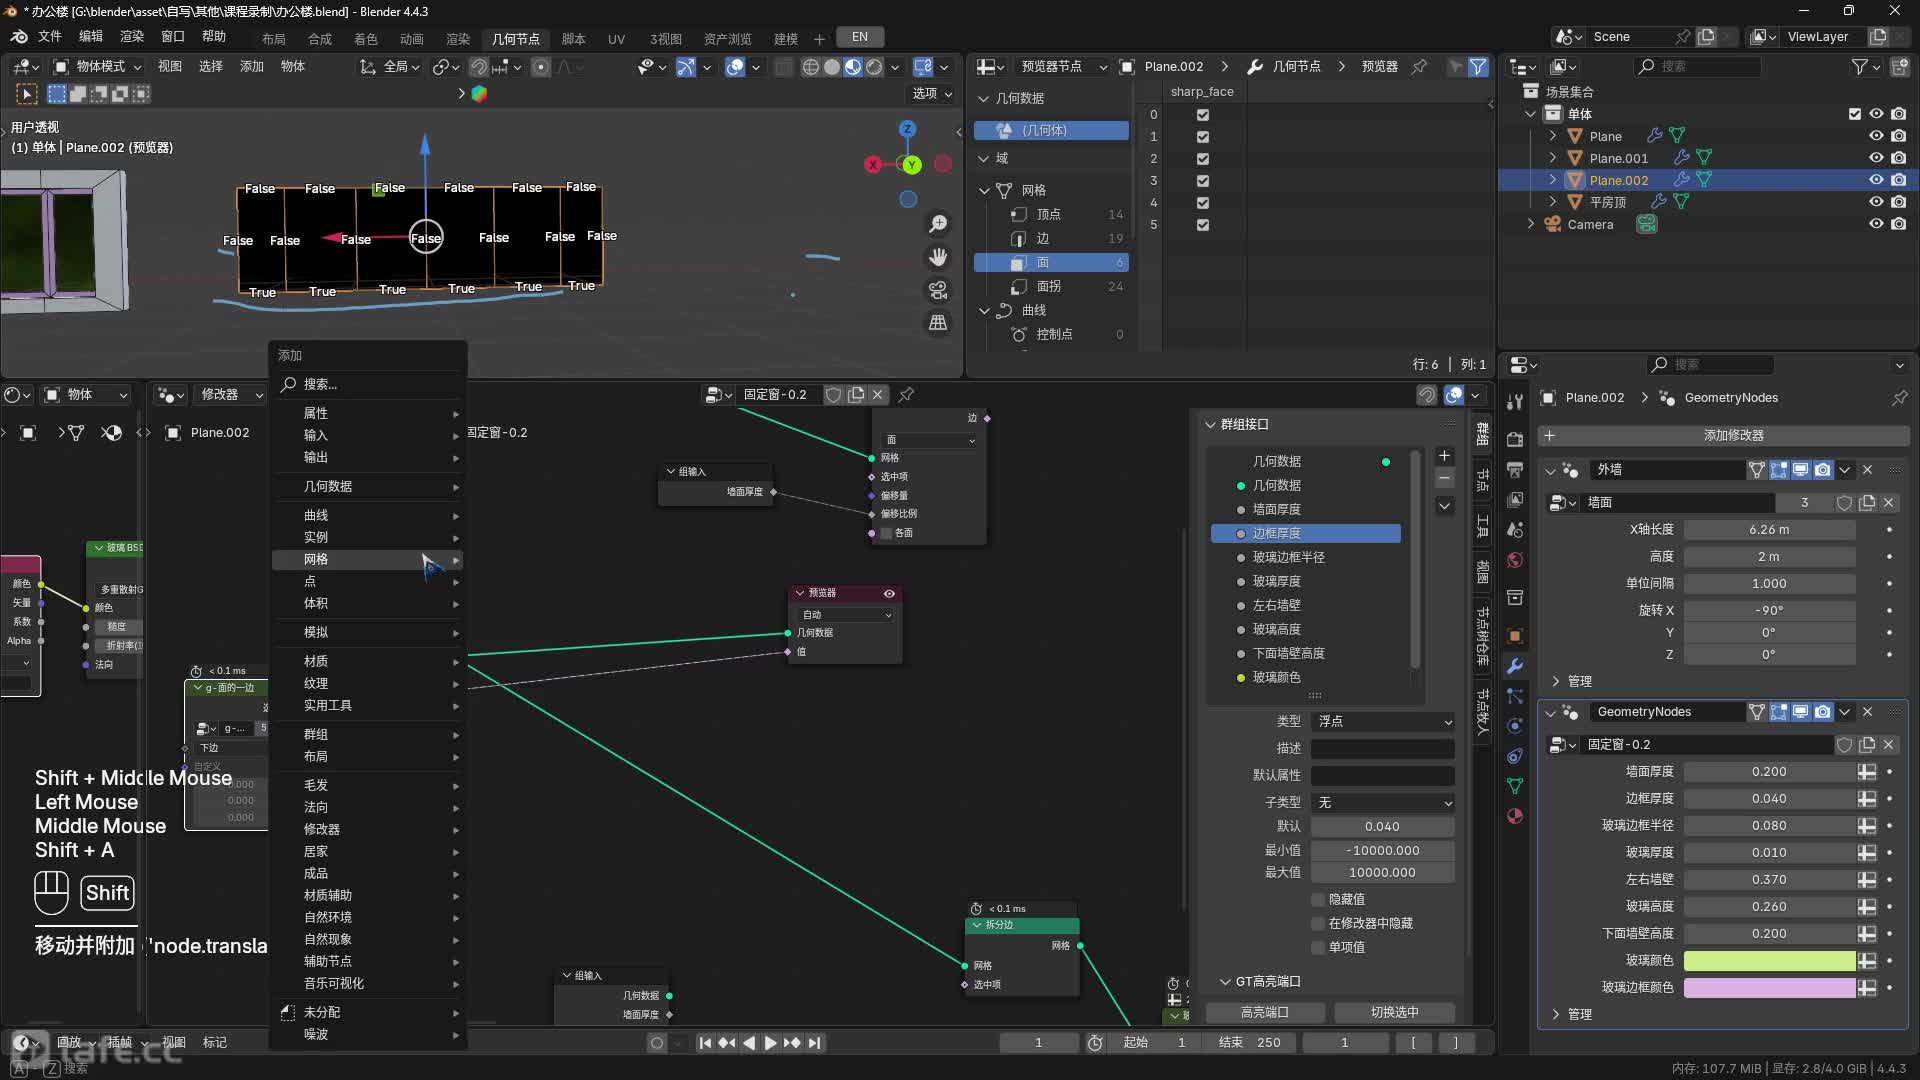Click the Blender logo menu icon
This screenshot has height=1080, width=1920.
click(19, 37)
